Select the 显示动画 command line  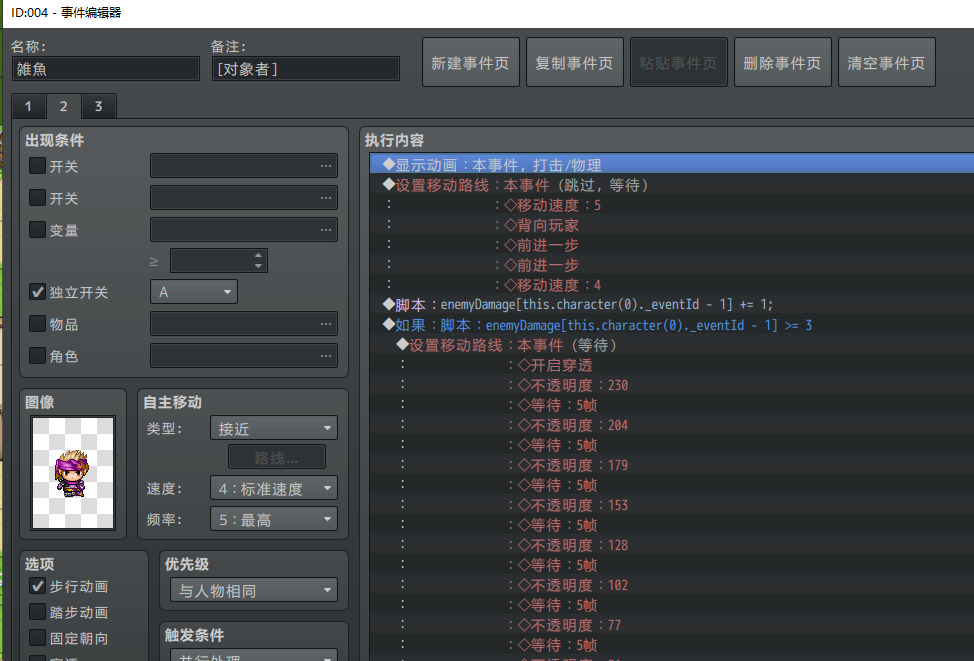tap(671, 165)
